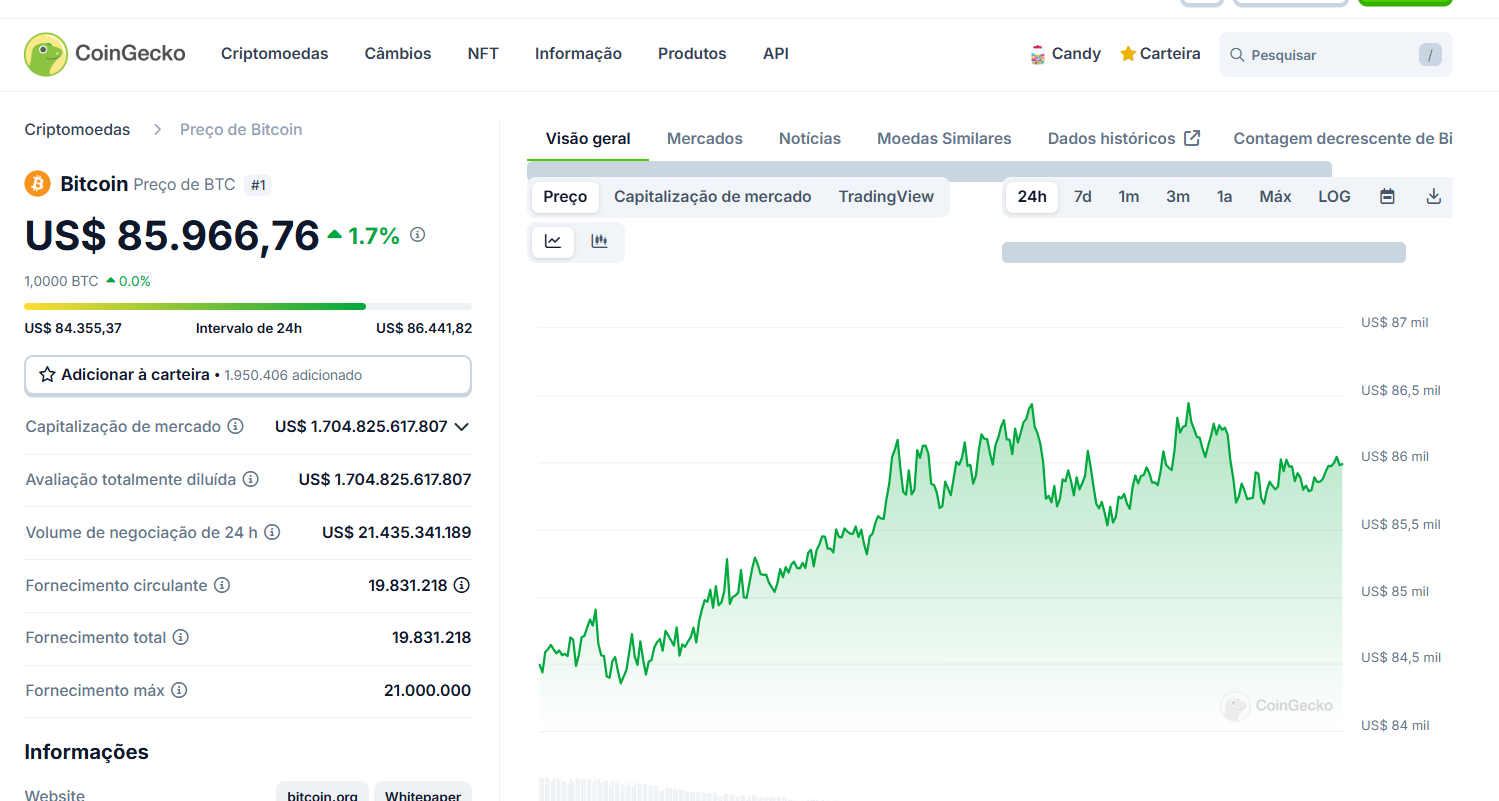Open the calendar date range picker
Viewport: 1499px width, 801px height.
click(1387, 197)
